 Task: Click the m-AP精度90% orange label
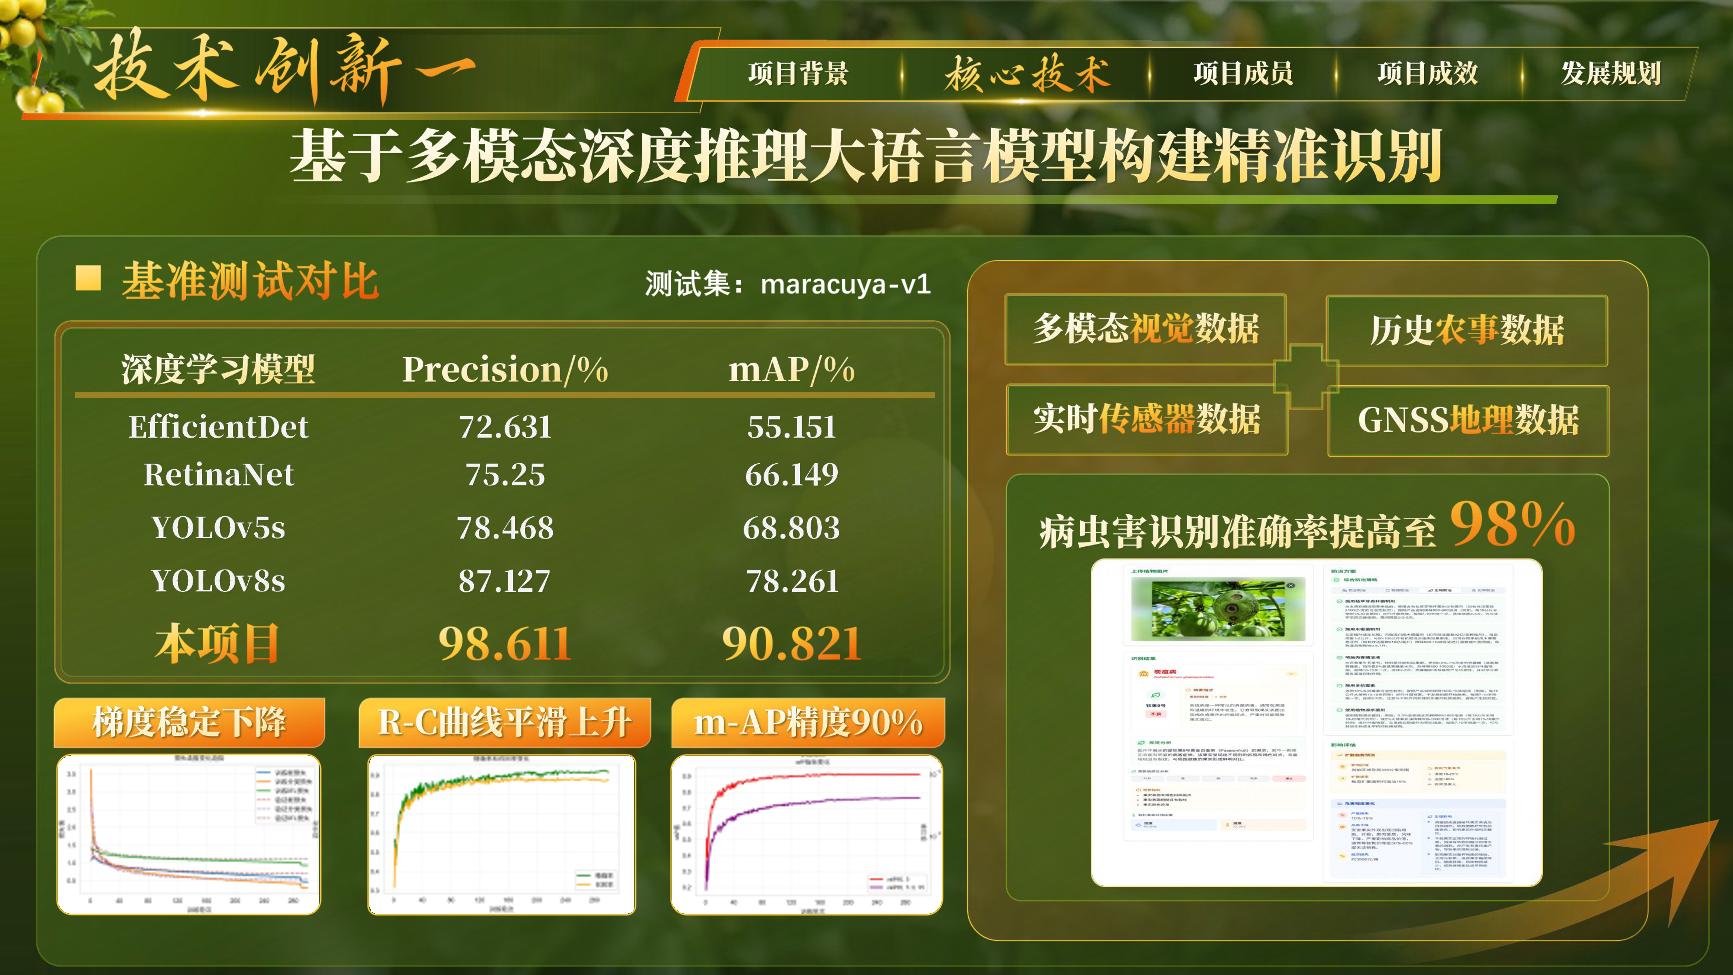click(x=807, y=722)
